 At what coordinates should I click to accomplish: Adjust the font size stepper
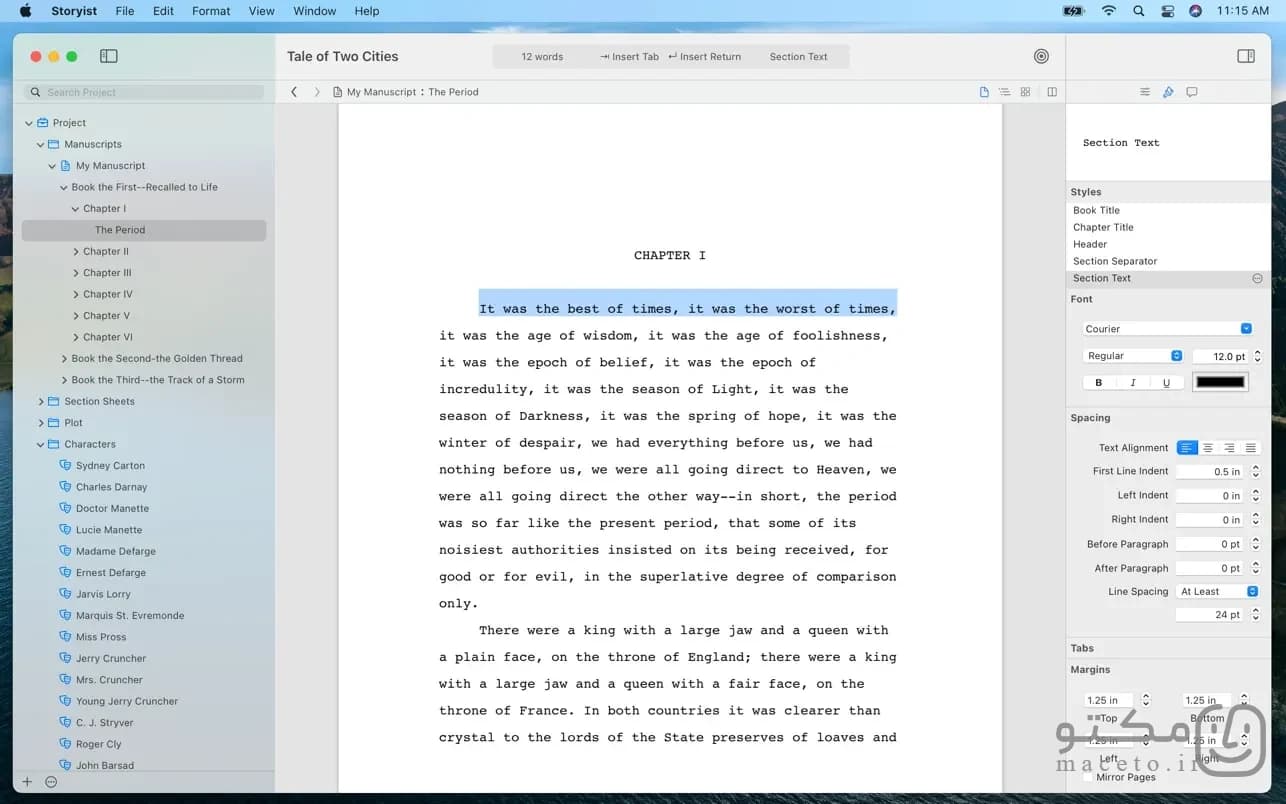pos(1257,357)
